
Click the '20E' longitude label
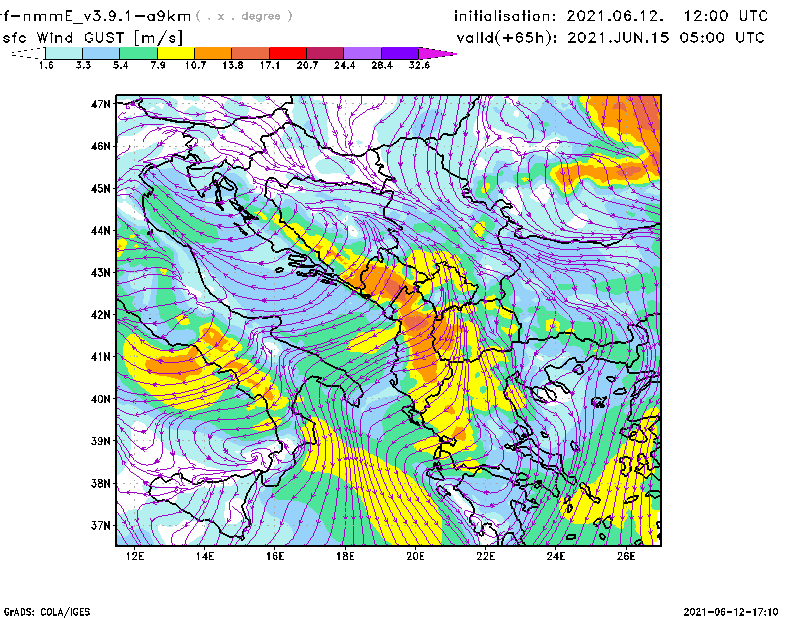coord(415,556)
